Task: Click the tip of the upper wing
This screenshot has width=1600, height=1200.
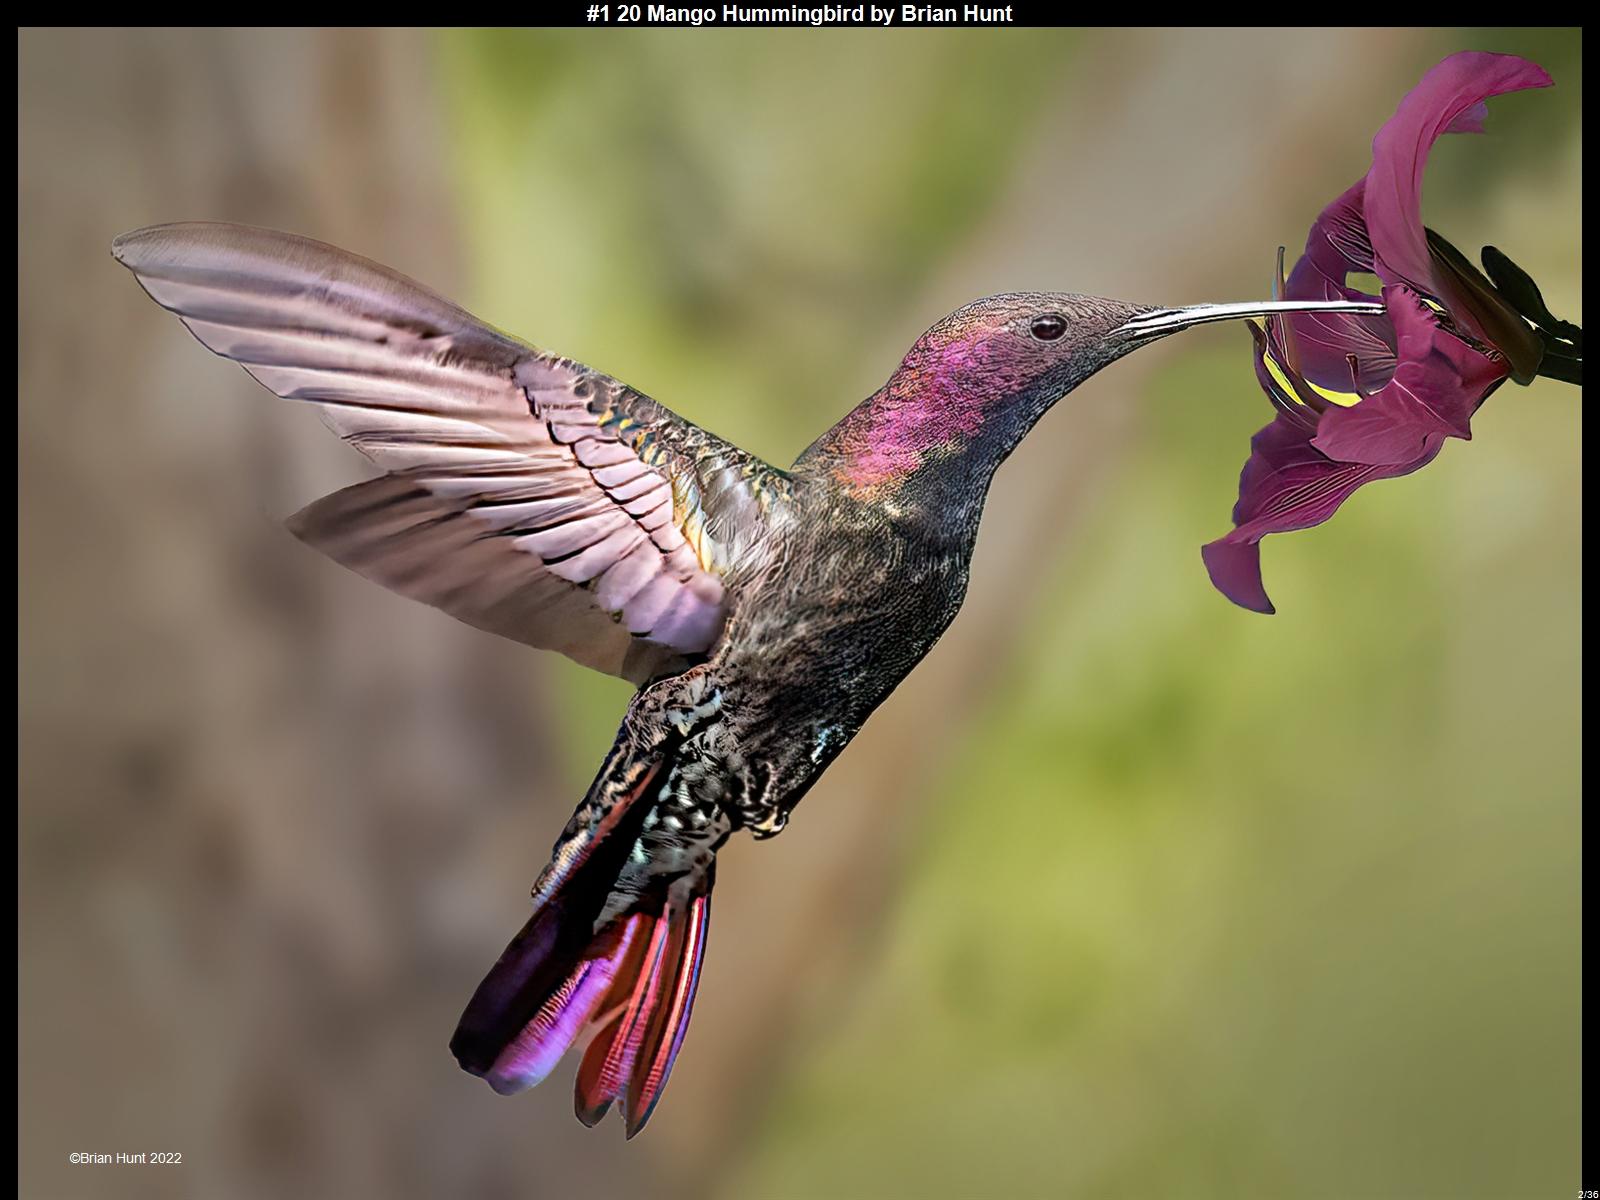Action: (130, 243)
